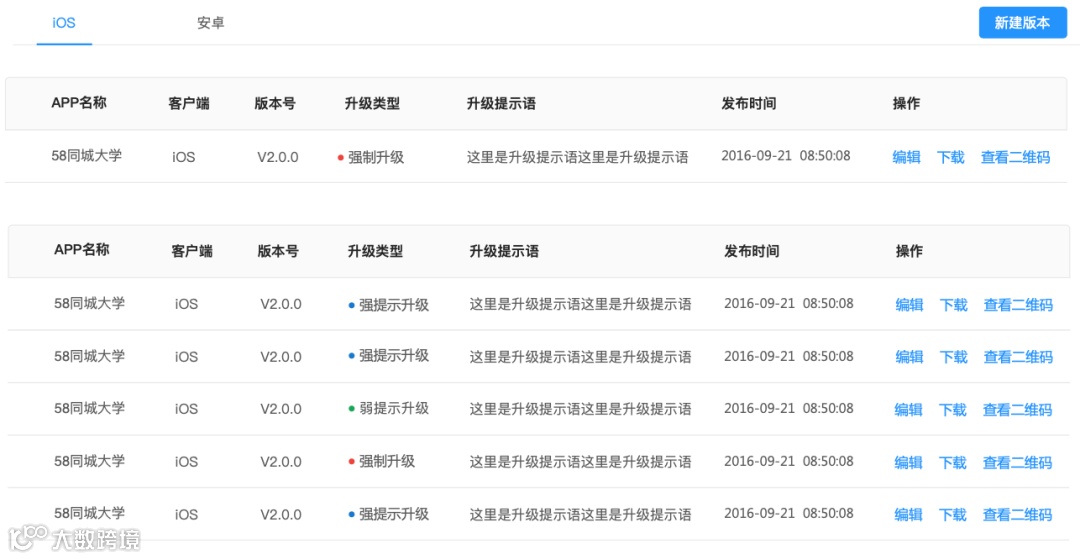Click 下载 in the upper single-row table
1080x559 pixels.
pyautogui.click(x=951, y=157)
